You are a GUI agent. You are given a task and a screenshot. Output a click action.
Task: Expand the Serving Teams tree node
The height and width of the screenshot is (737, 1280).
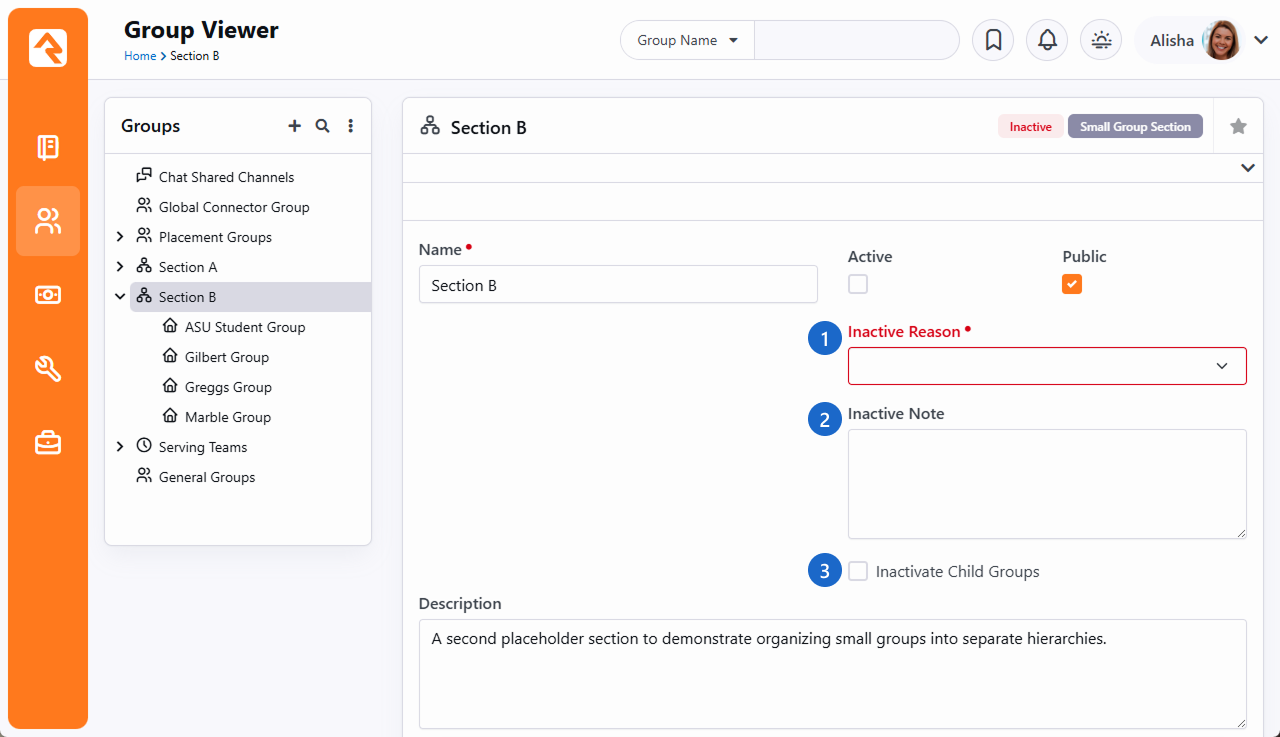tap(120, 447)
